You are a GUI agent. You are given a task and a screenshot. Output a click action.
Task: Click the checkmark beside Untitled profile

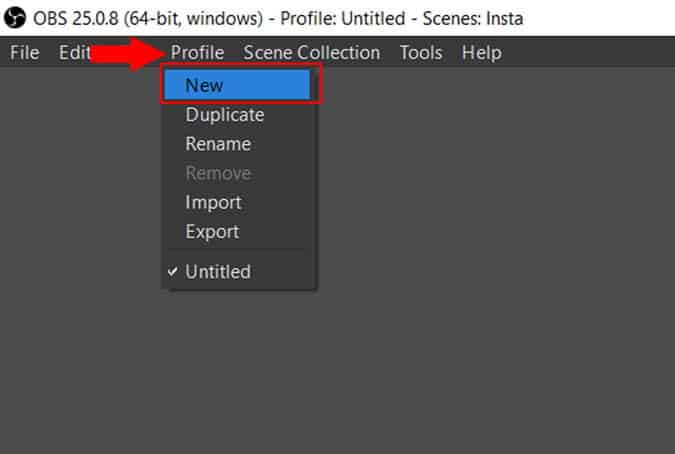172,272
